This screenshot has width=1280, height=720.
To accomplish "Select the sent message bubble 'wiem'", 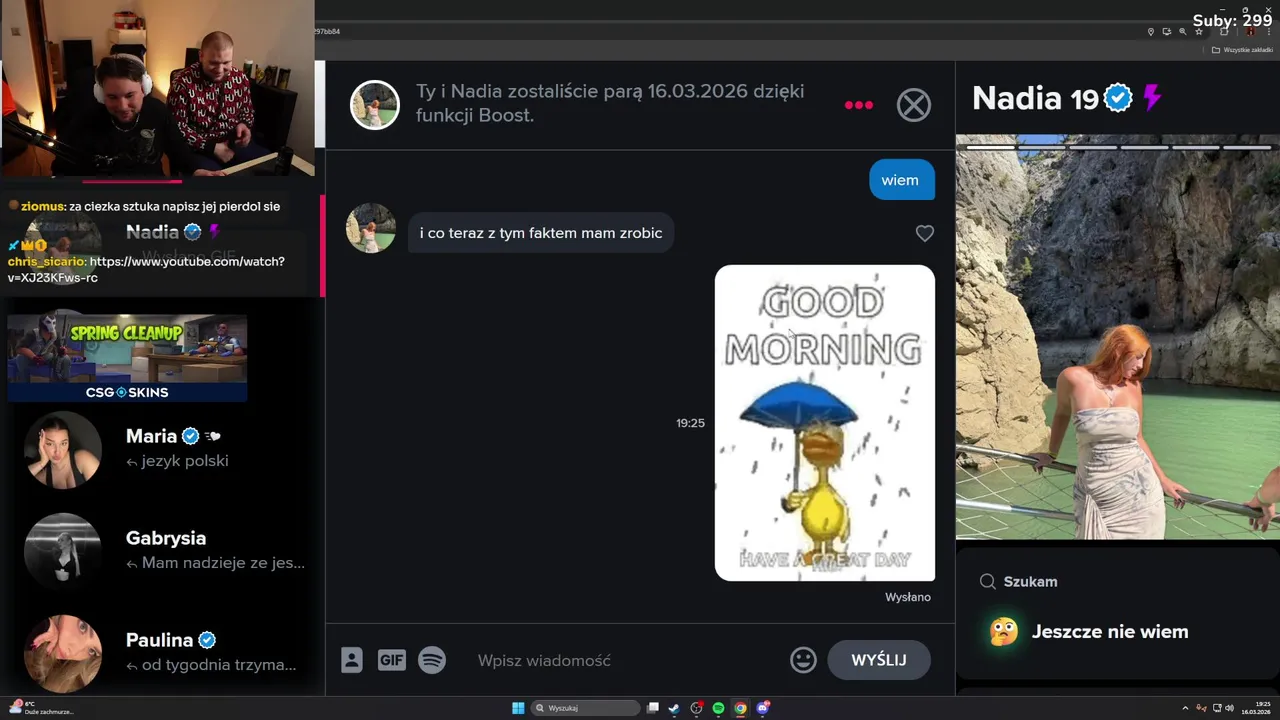I will pyautogui.click(x=900, y=180).
